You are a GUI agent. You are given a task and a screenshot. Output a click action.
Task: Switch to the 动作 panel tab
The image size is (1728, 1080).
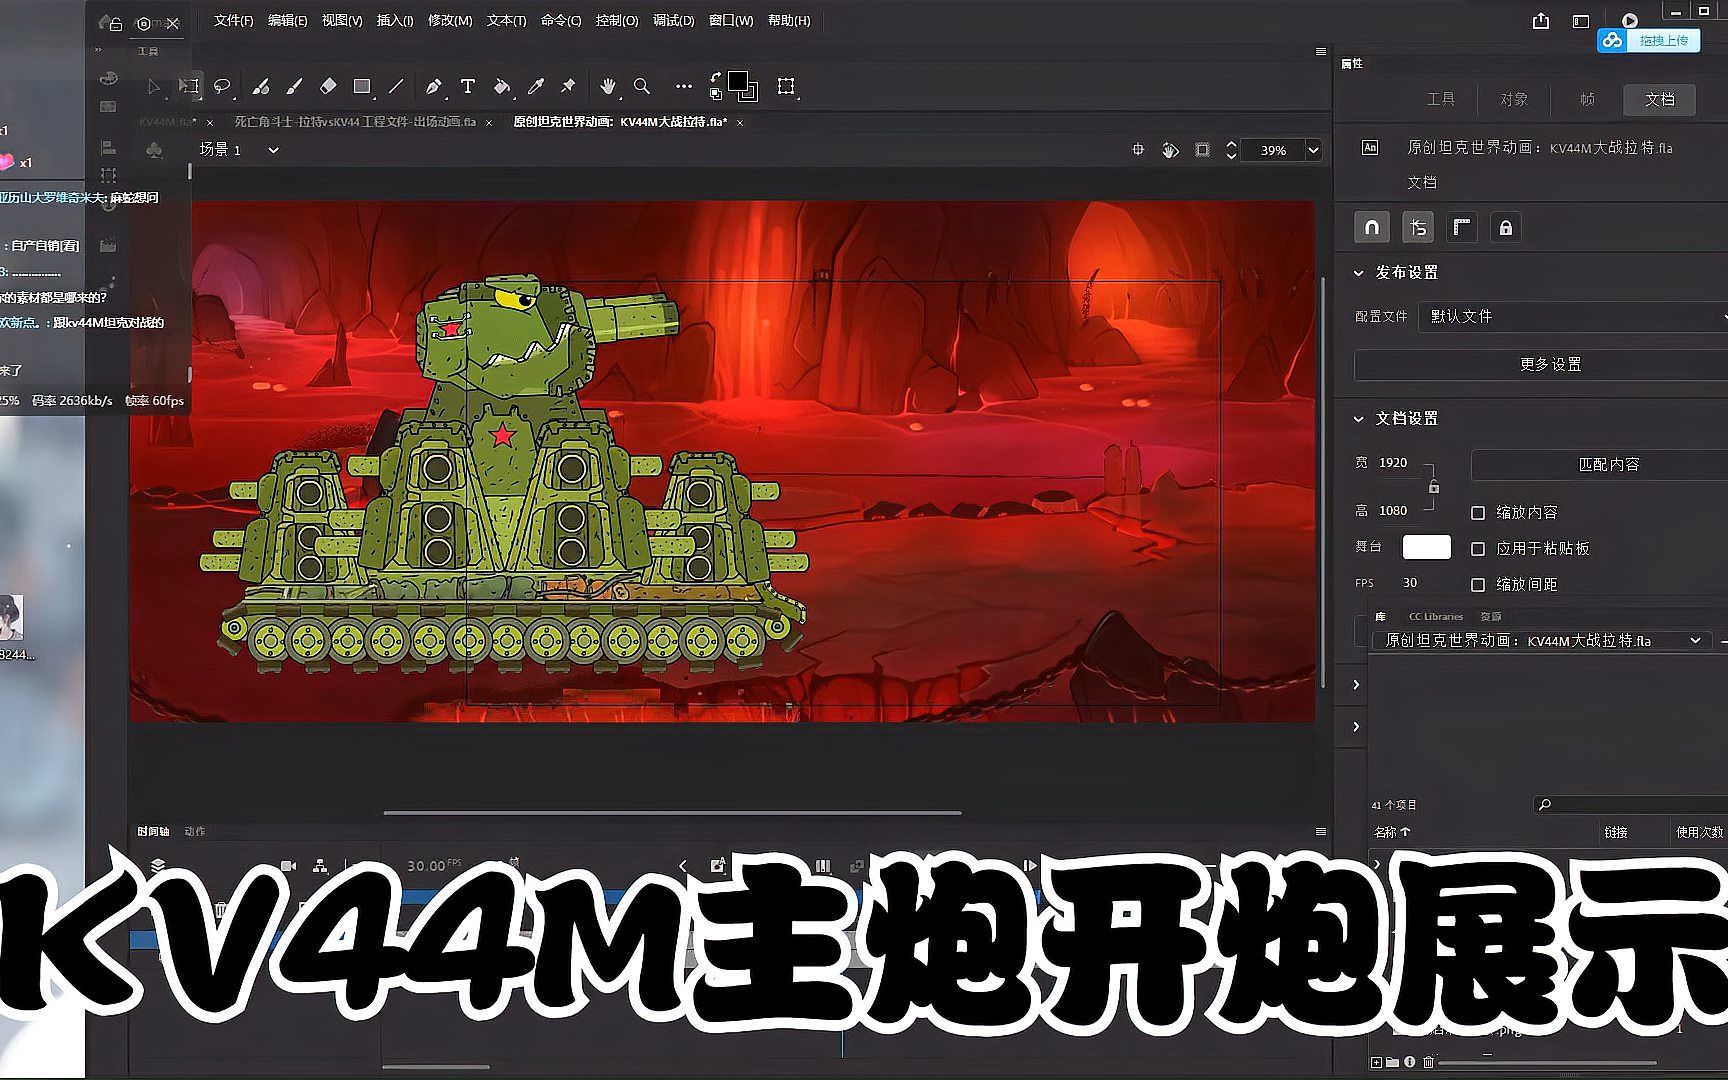[x=195, y=832]
